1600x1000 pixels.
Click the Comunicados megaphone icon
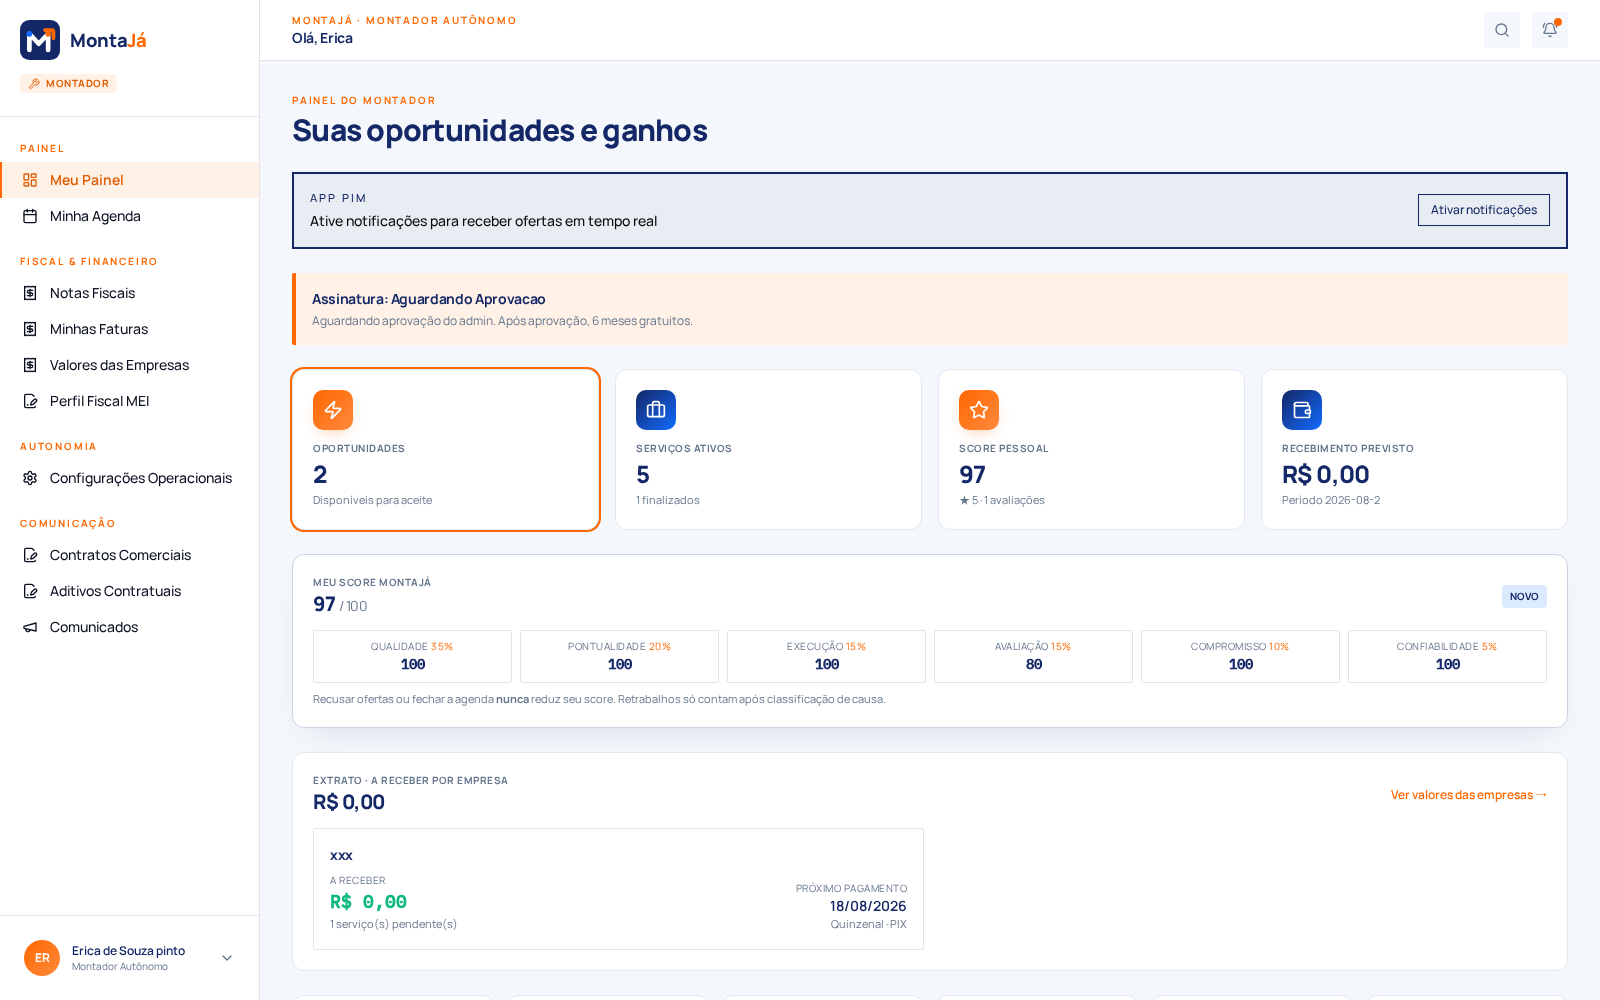(30, 627)
